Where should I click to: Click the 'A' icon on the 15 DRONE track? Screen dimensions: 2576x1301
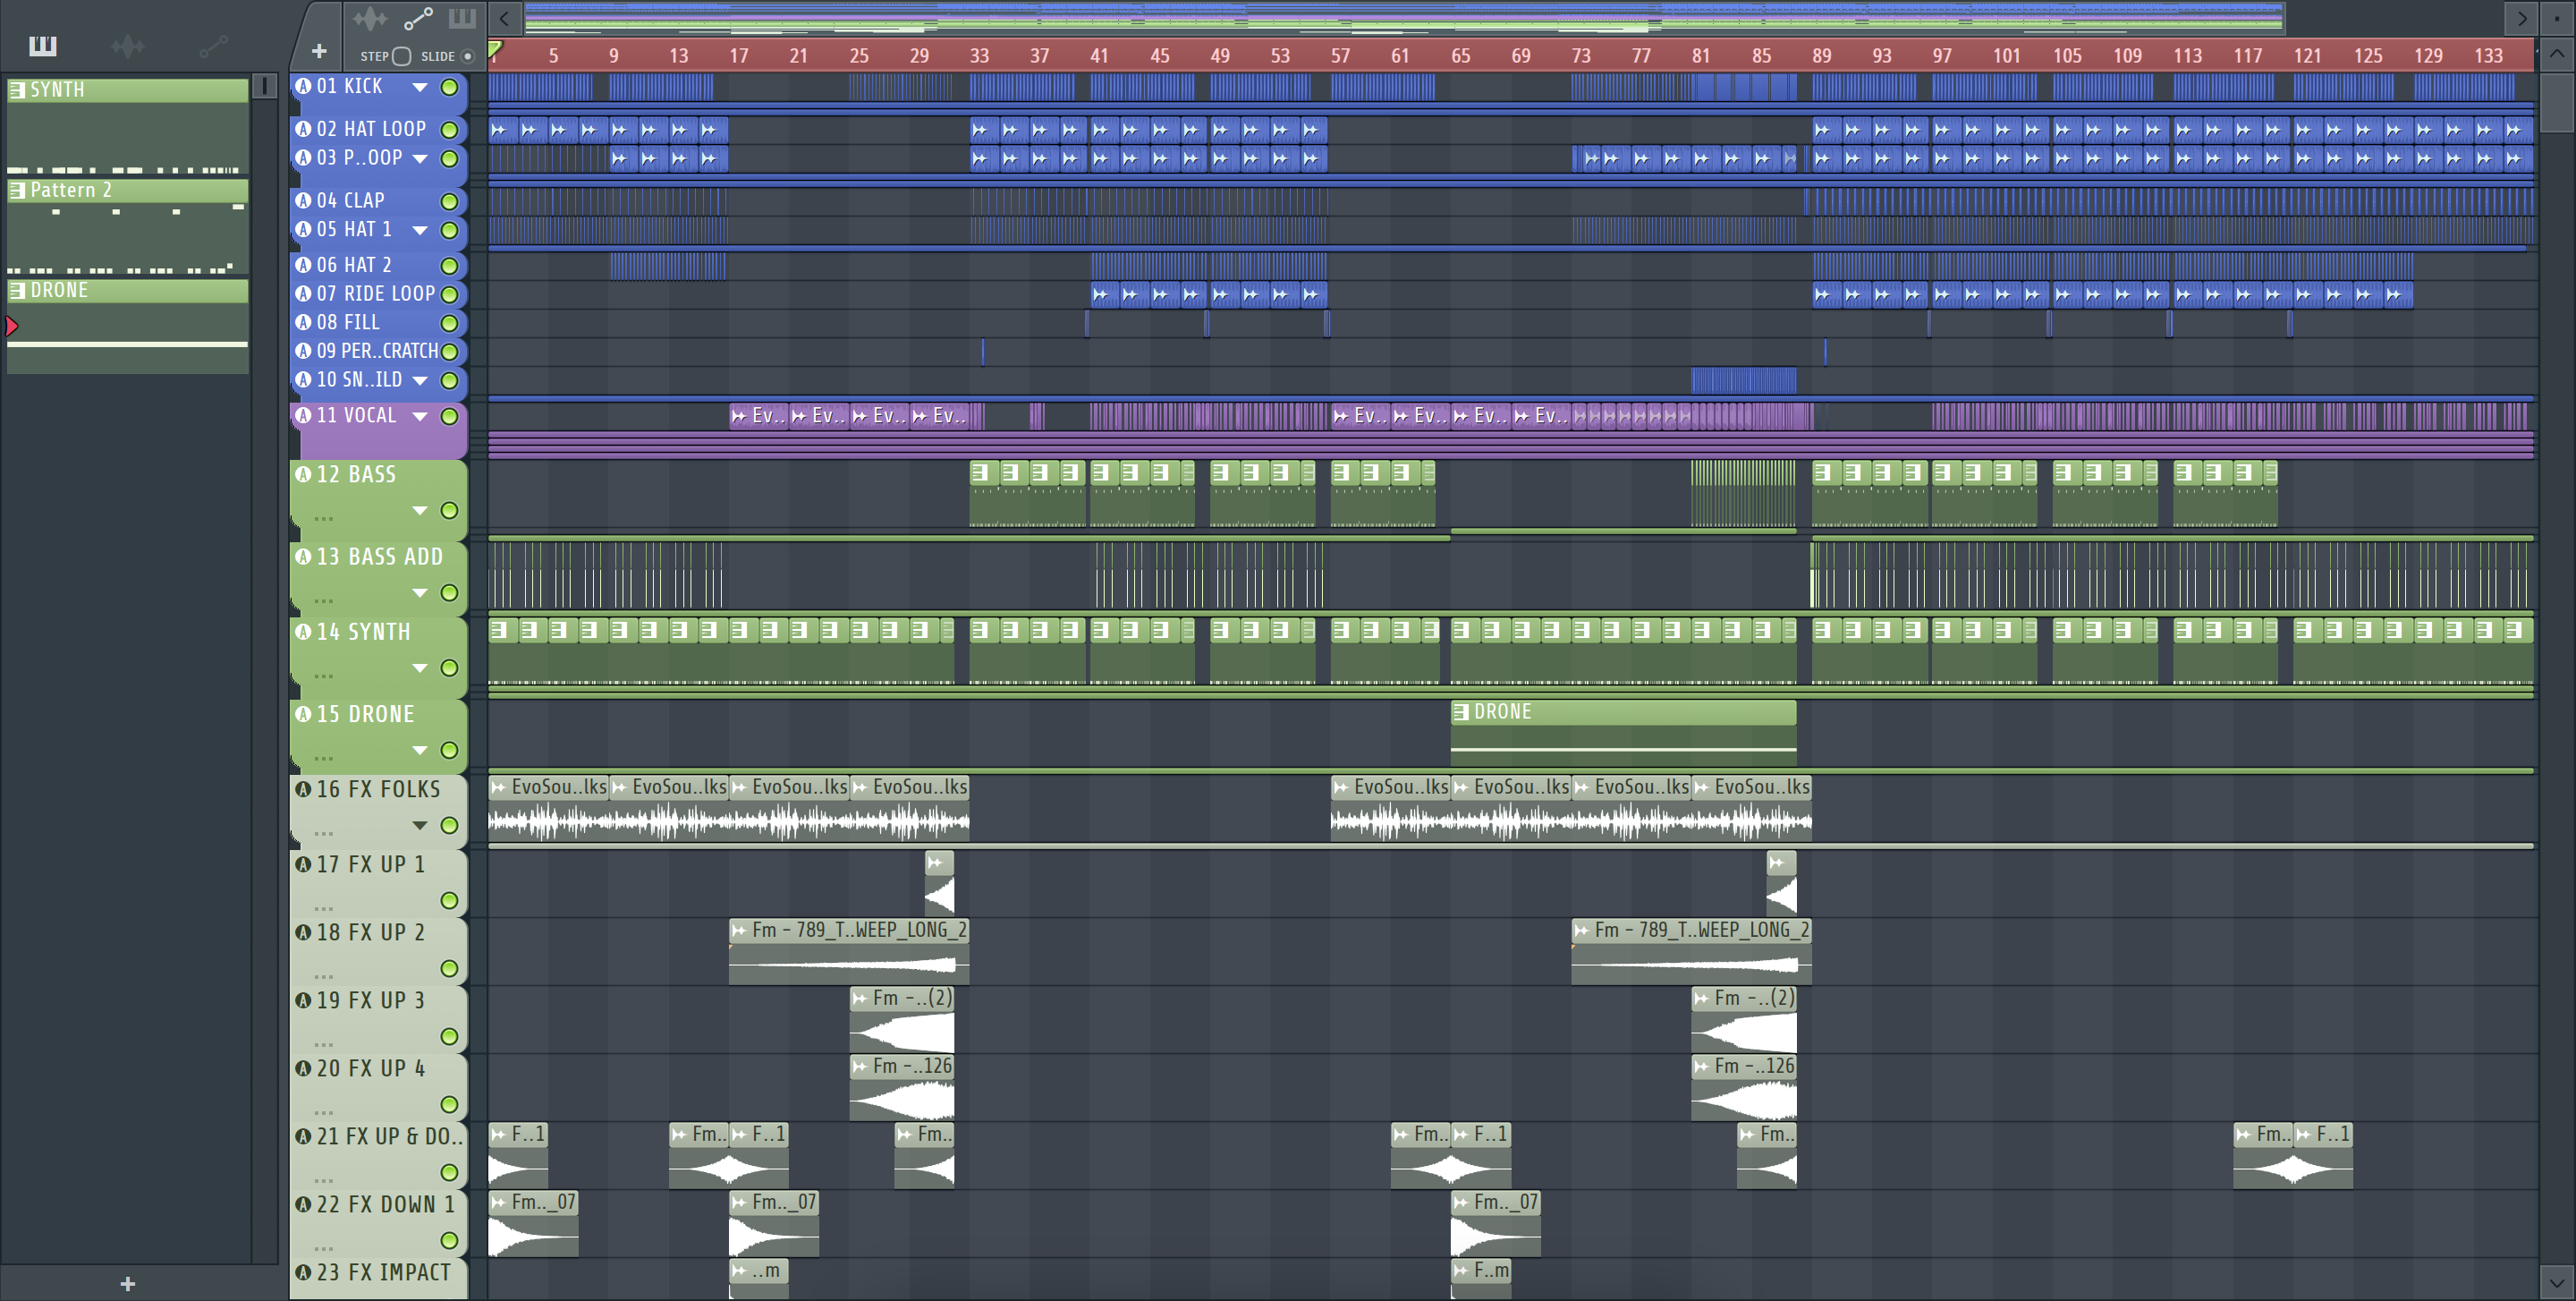[303, 714]
